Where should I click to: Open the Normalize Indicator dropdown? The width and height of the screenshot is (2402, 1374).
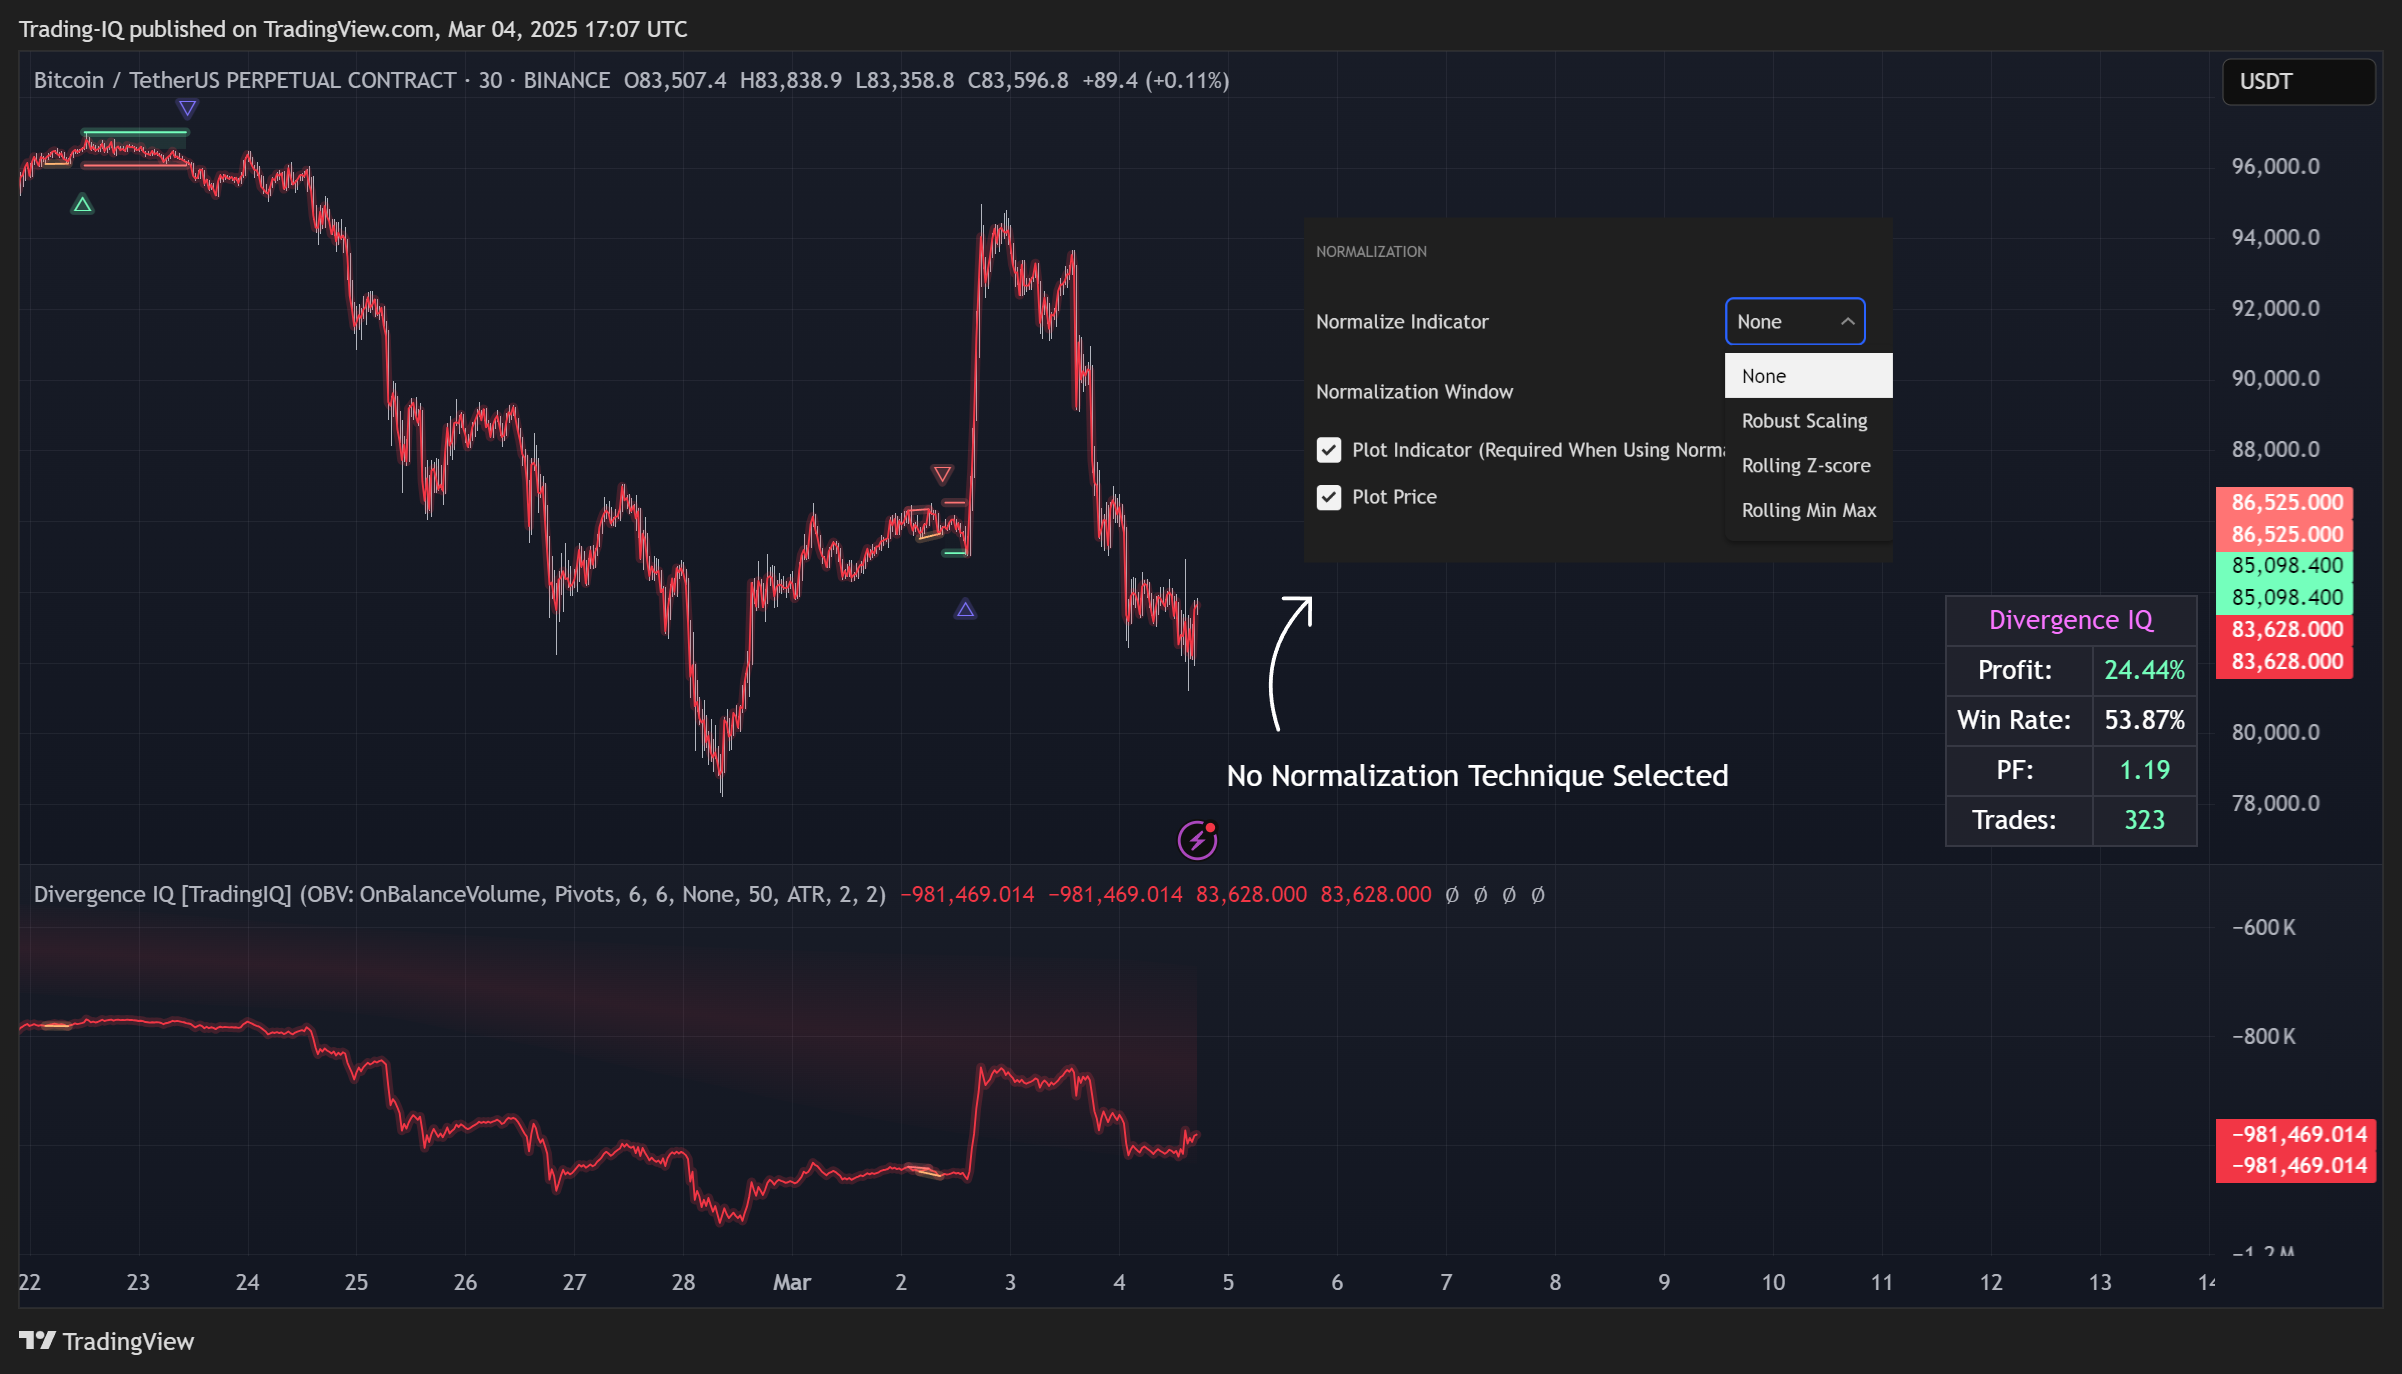(x=1795, y=321)
